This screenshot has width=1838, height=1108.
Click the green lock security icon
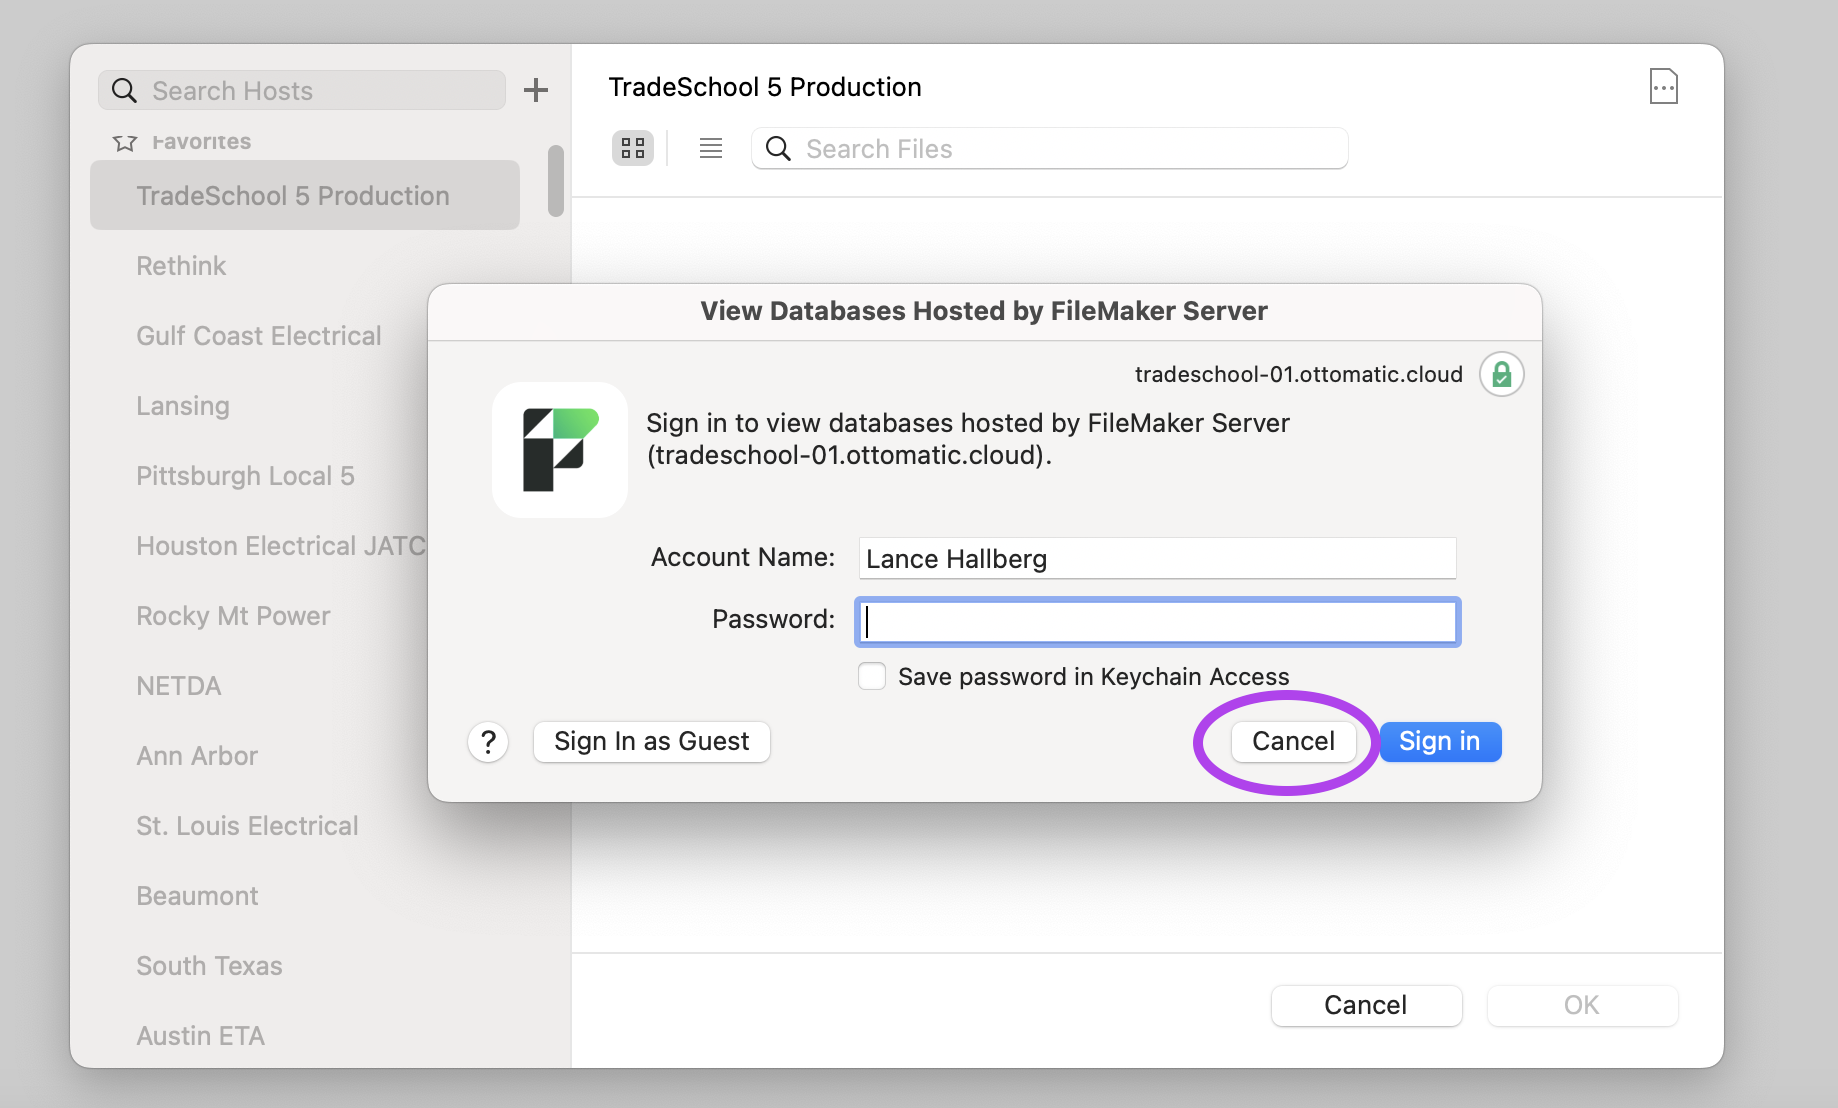(x=1501, y=374)
